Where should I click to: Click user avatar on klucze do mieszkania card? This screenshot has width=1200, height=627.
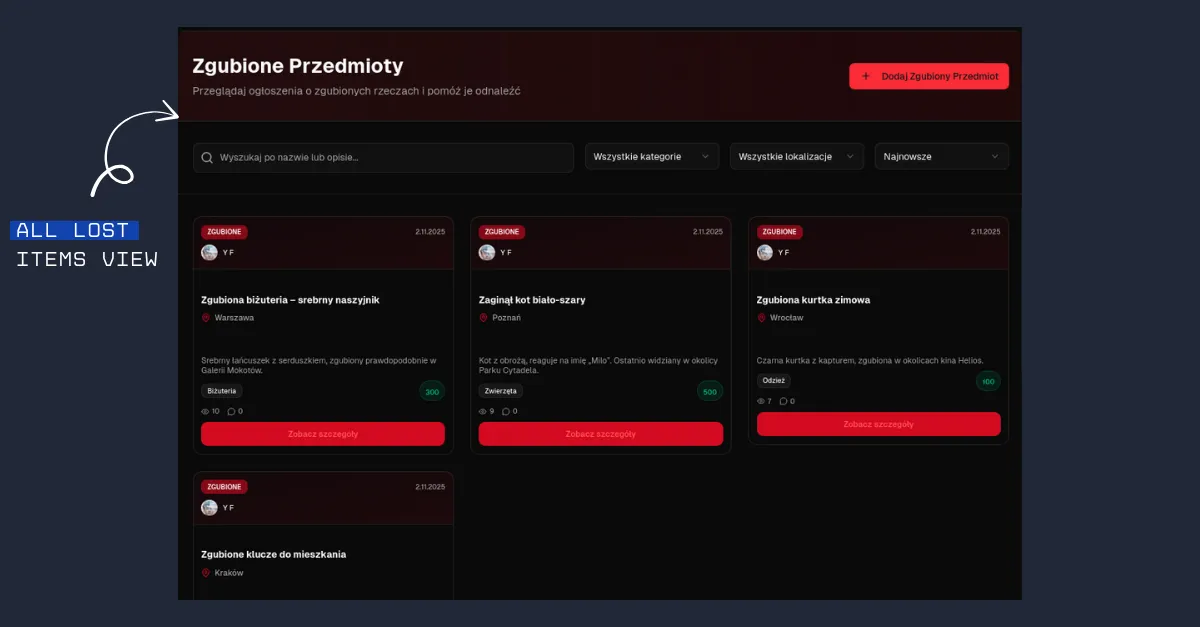(x=209, y=507)
